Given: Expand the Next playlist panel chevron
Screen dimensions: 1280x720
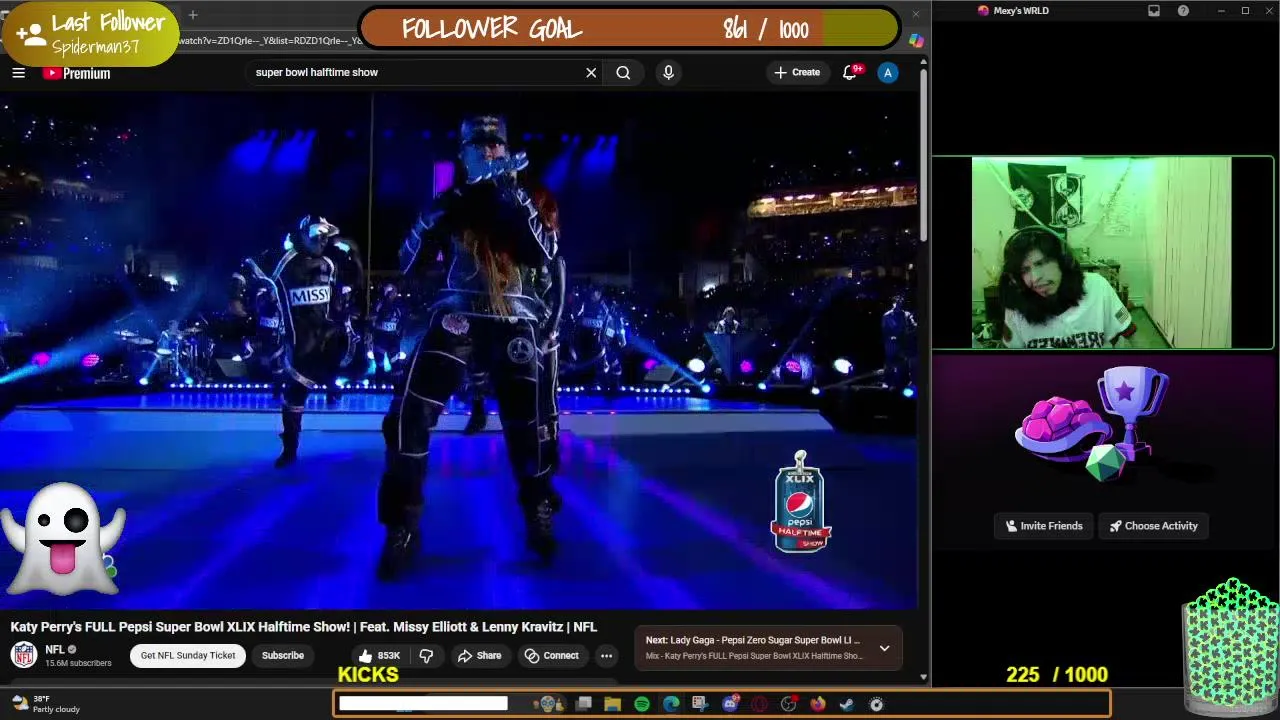Looking at the screenshot, I should tap(884, 648).
